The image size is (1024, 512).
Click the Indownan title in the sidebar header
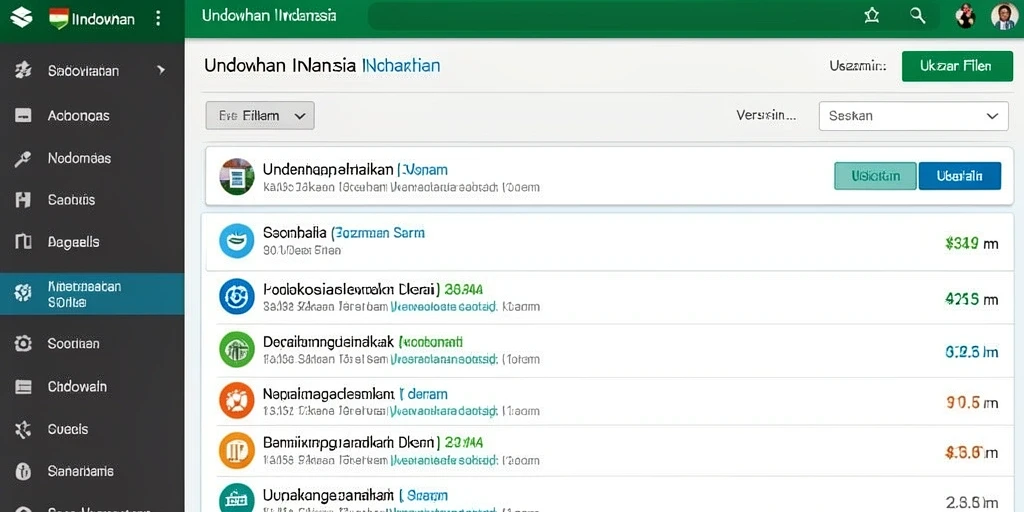point(103,18)
